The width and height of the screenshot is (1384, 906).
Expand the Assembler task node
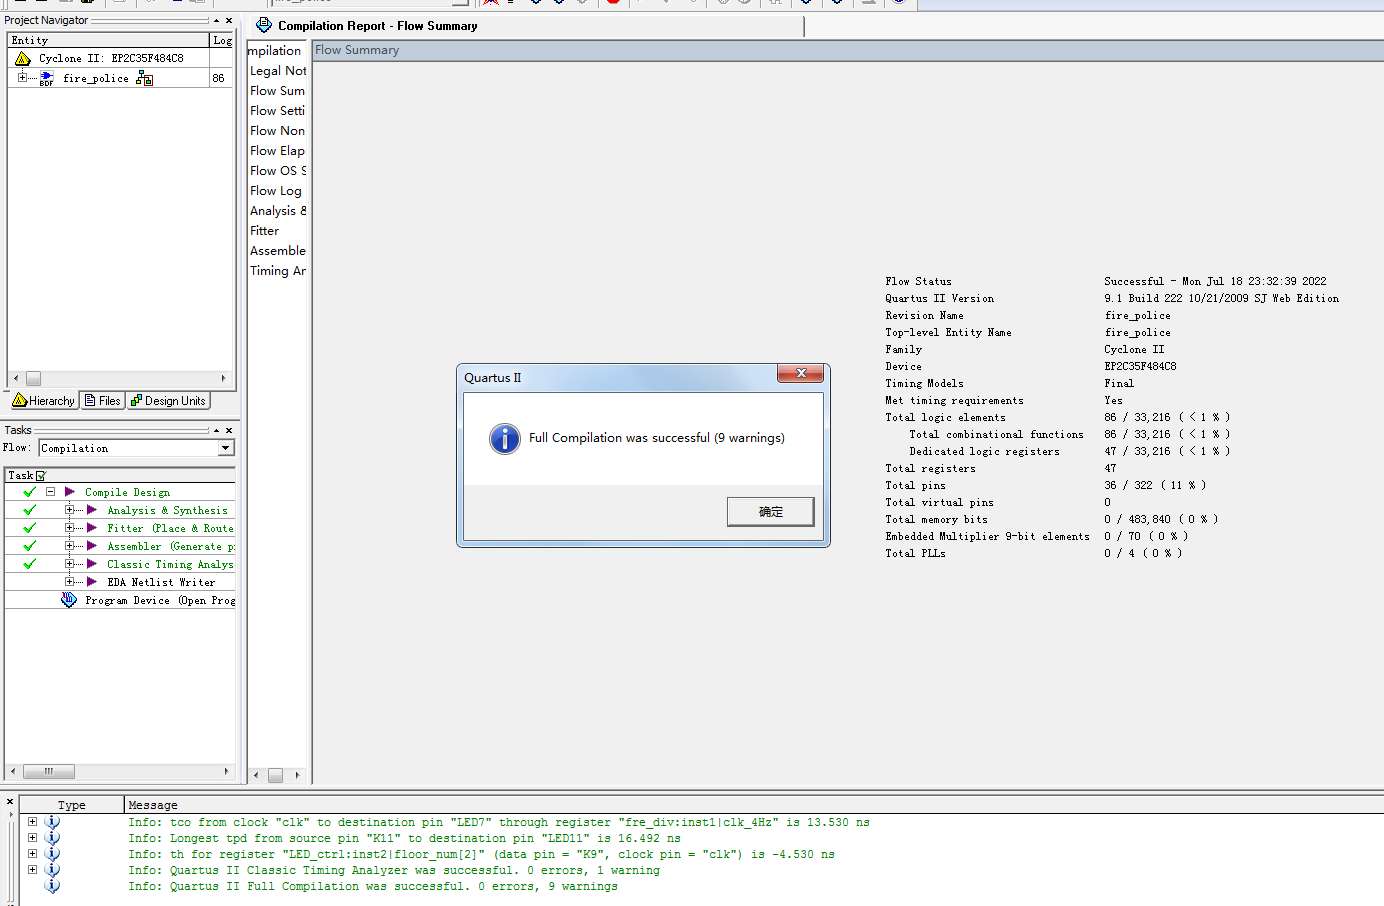tap(70, 546)
